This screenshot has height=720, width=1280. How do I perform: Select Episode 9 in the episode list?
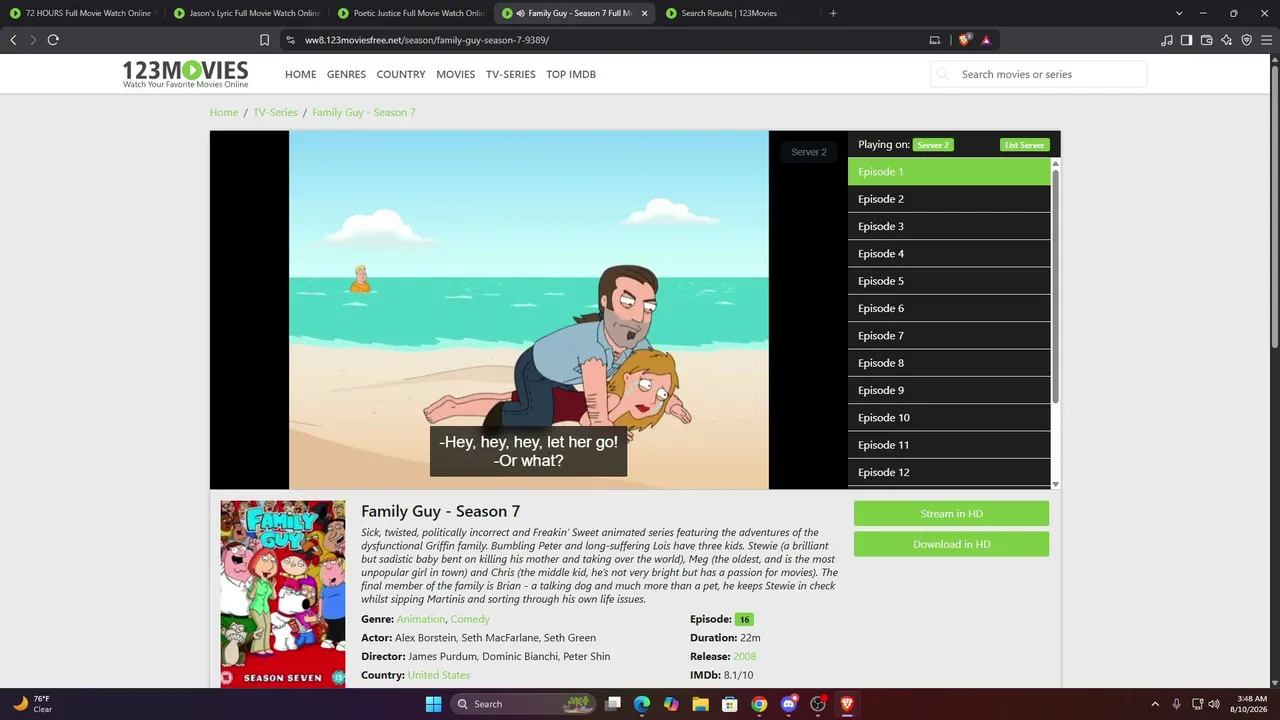click(949, 390)
